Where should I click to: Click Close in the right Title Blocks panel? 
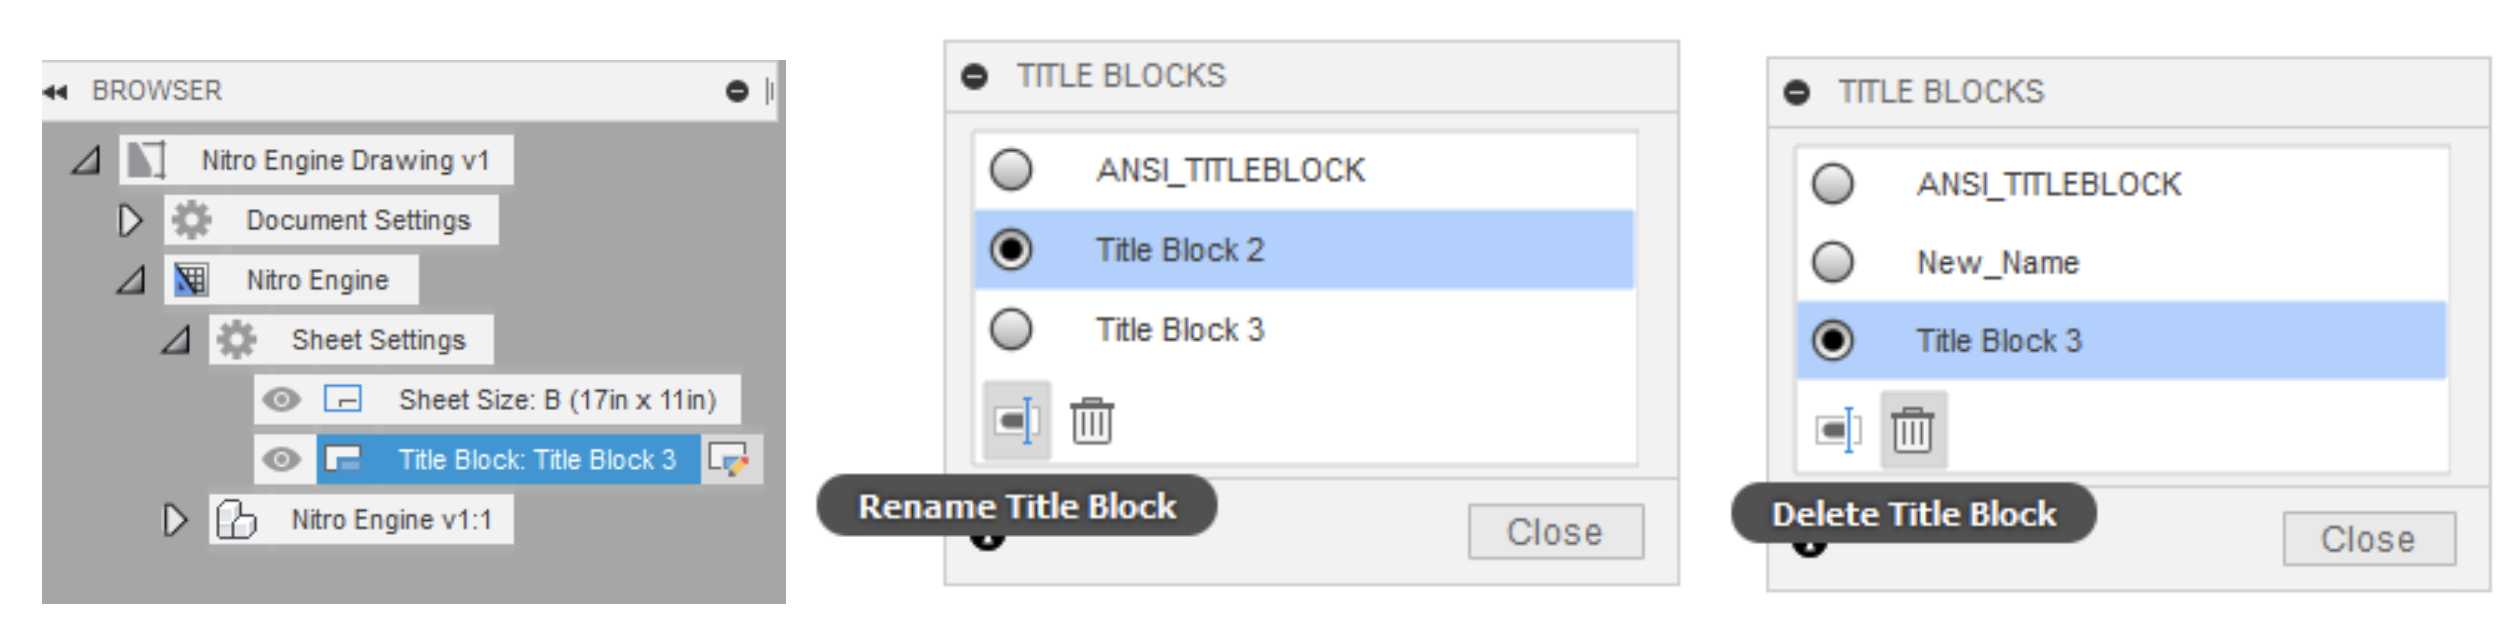pyautogui.click(x=2367, y=539)
